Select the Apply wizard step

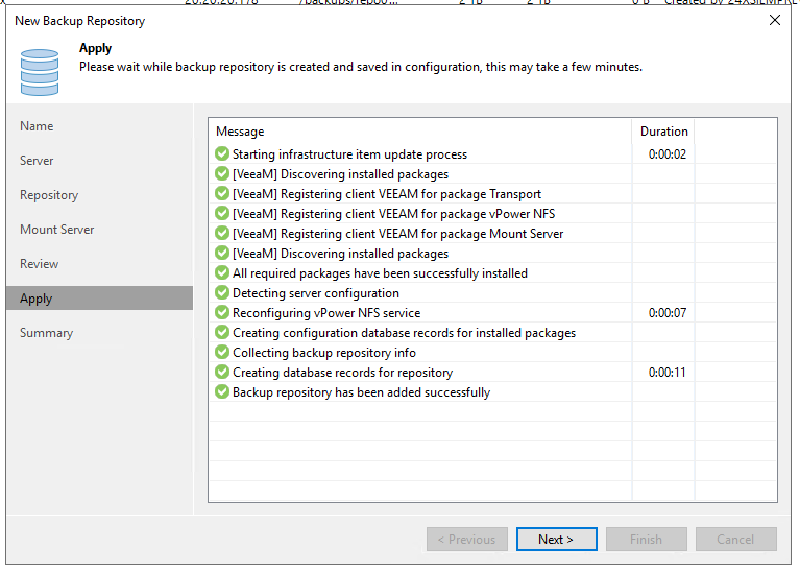click(x=99, y=298)
